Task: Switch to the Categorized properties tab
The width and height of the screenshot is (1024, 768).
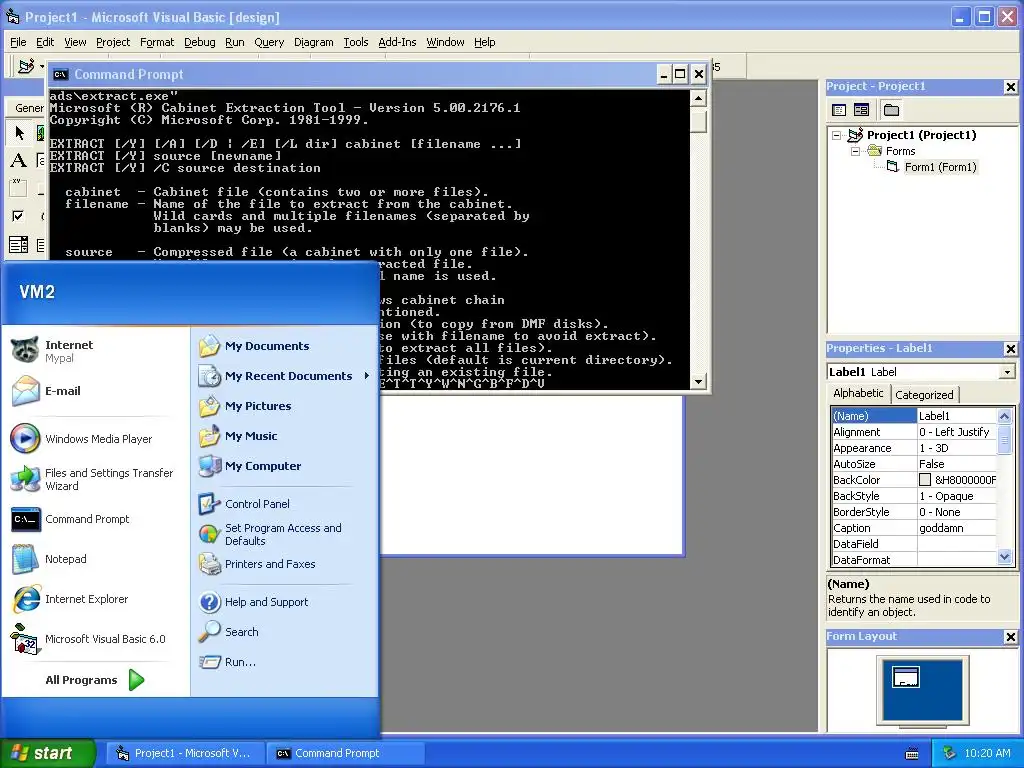Action: coord(924,394)
